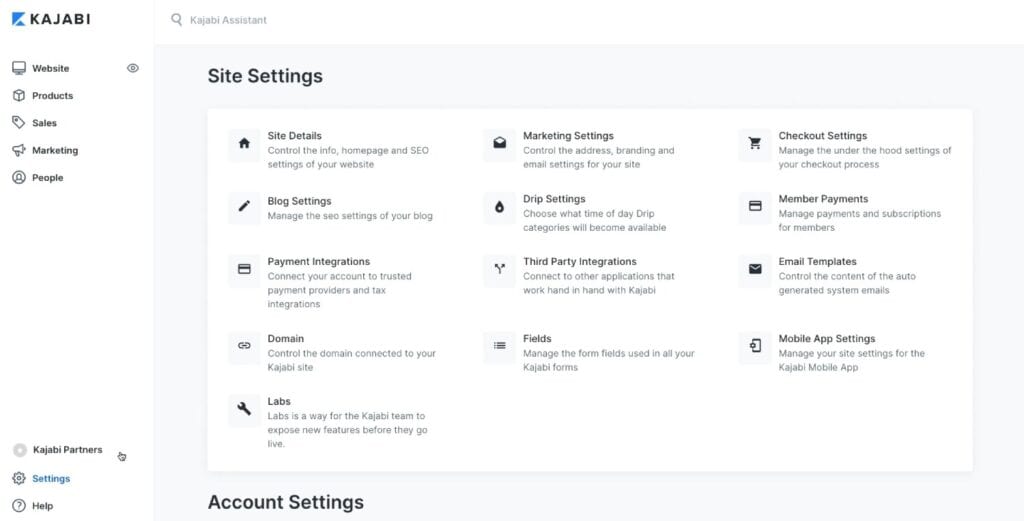Screen dimensions: 1024x521
Task: Click the Site Details home icon
Action: click(x=244, y=144)
